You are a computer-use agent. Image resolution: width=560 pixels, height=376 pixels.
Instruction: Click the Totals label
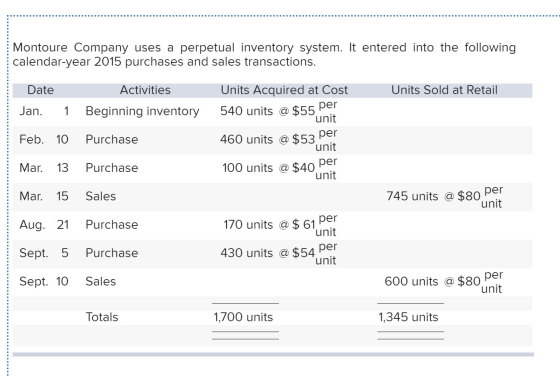coord(102,317)
